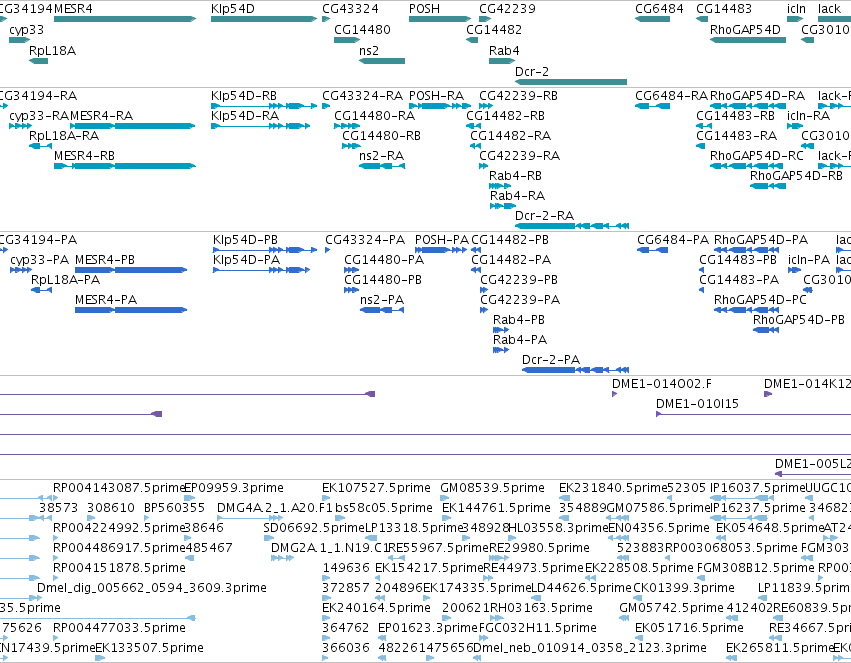The image size is (851, 663).
Task: Select the icln gene label
Action: 796,9
